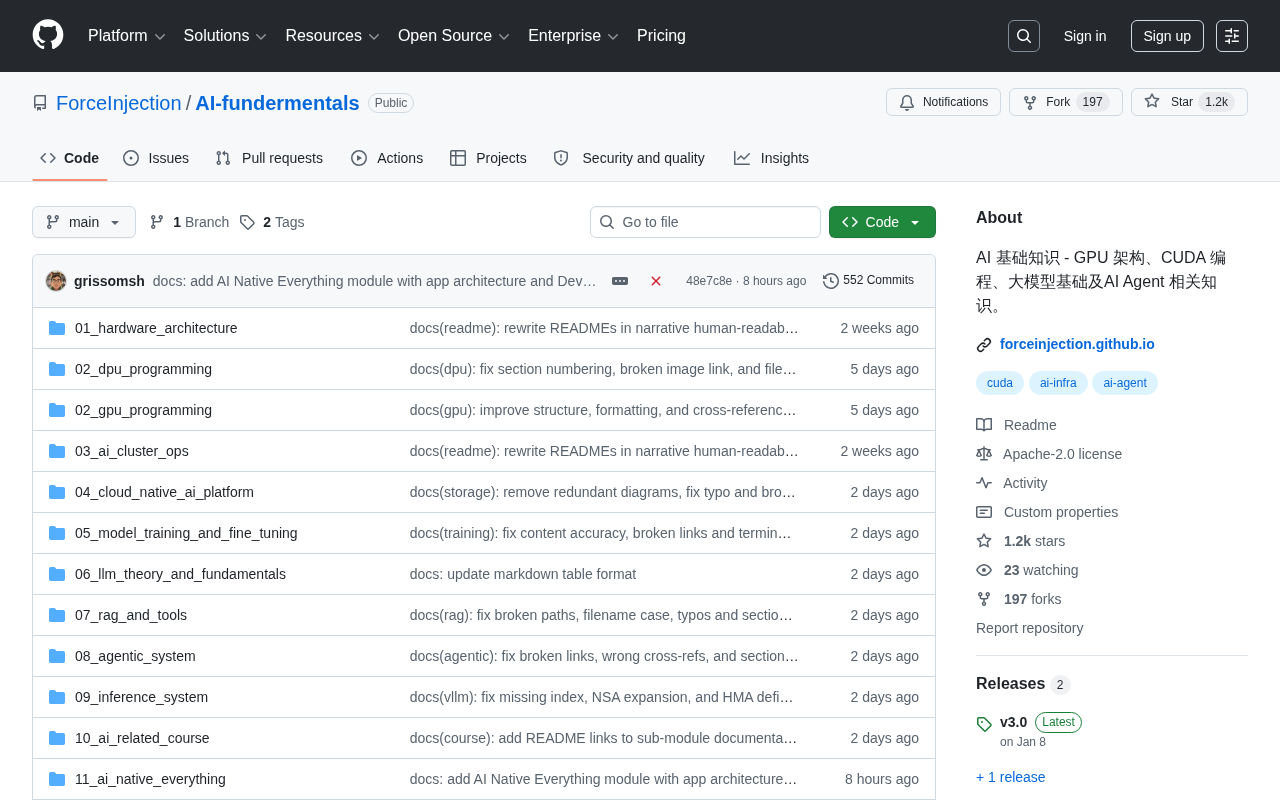This screenshot has width=1280, height=800.
Task: Click the watching eye icon
Action: pyautogui.click(x=984, y=570)
